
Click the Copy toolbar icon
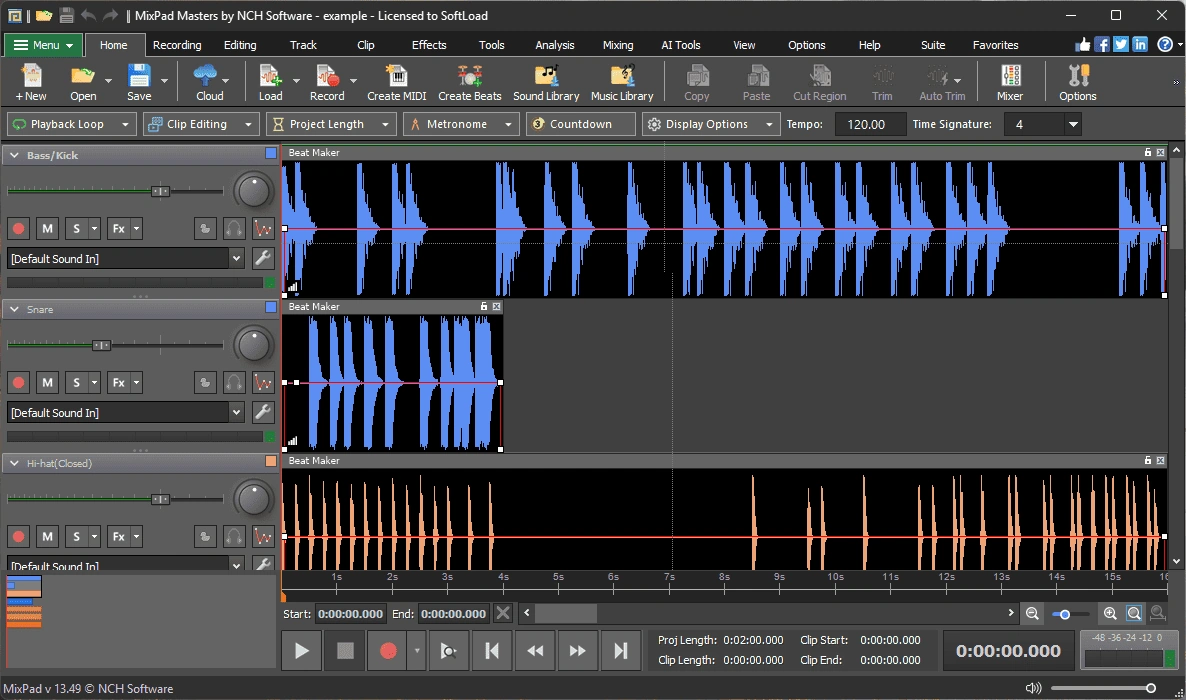coord(697,82)
